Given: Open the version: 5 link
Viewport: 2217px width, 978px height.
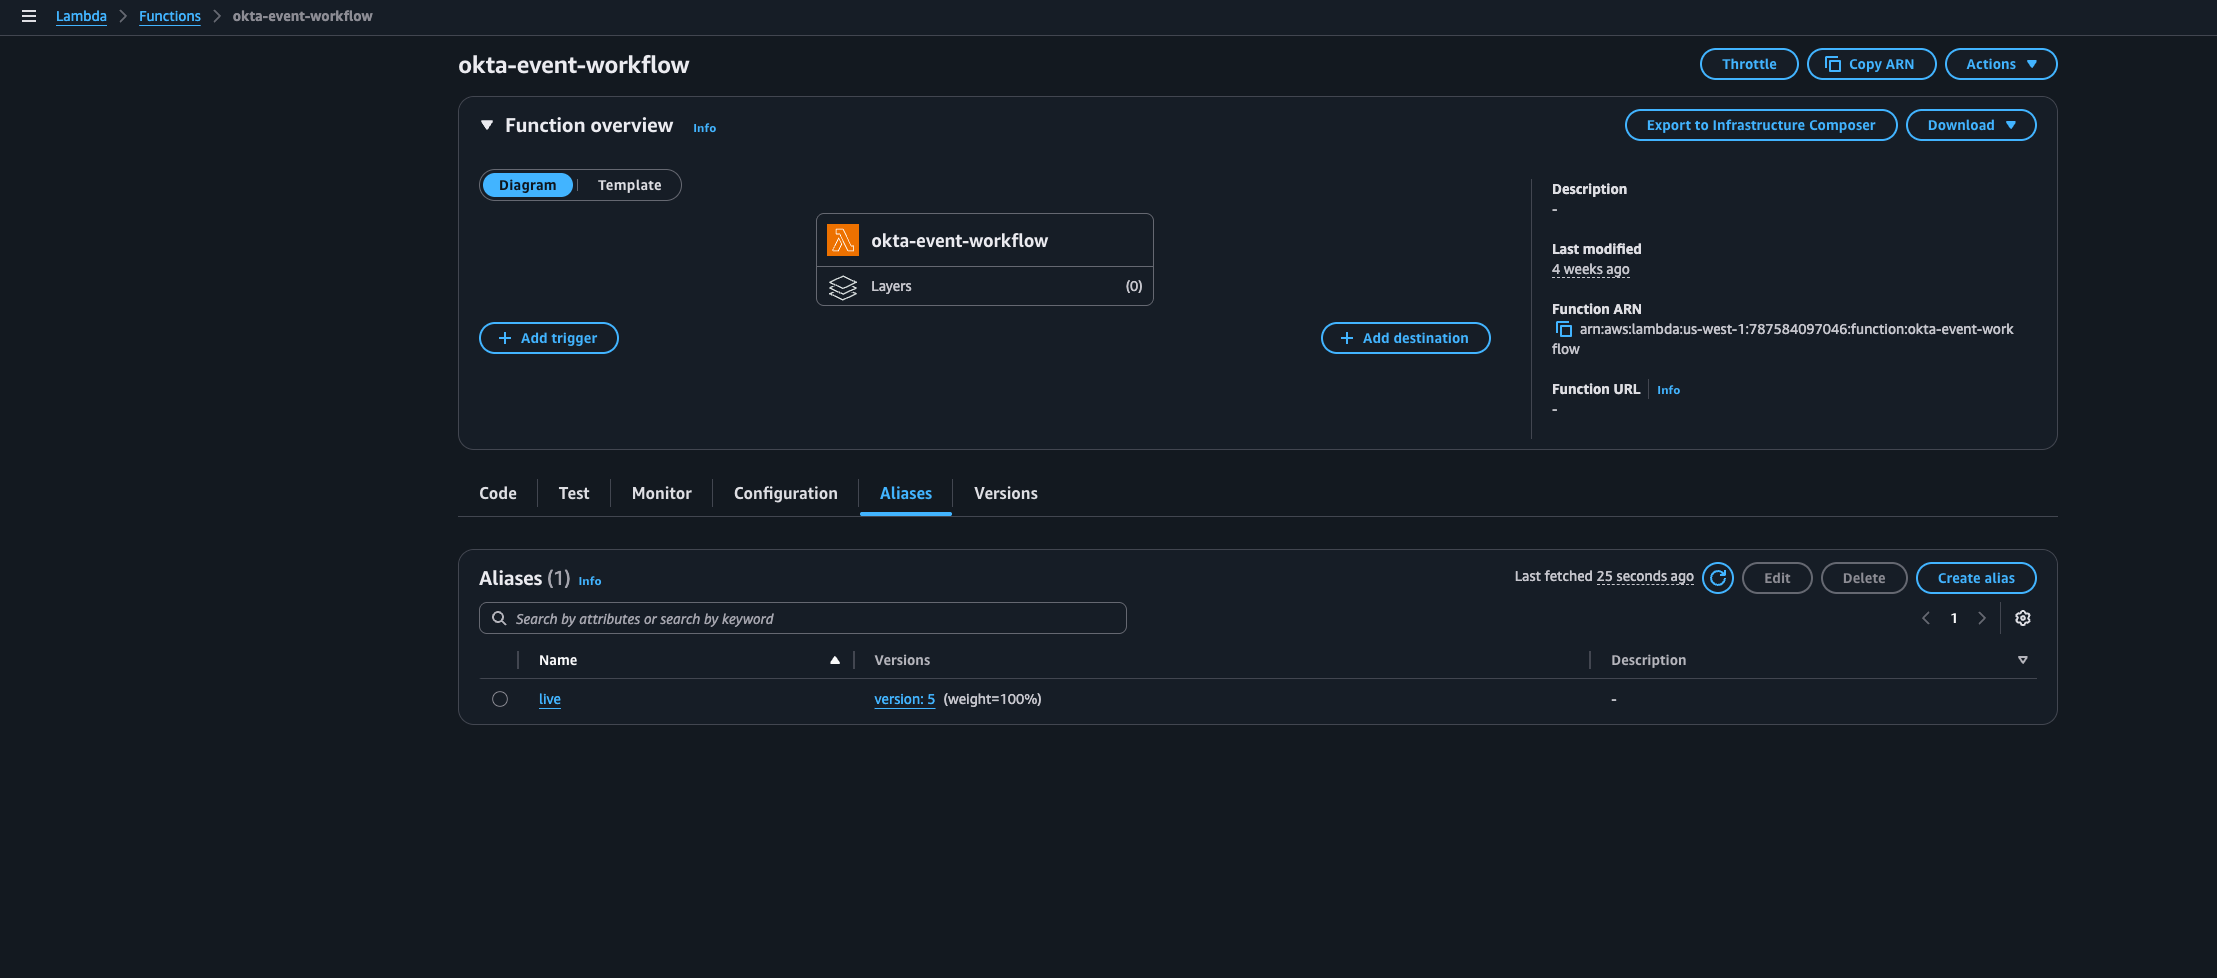Looking at the screenshot, I should pos(904,699).
